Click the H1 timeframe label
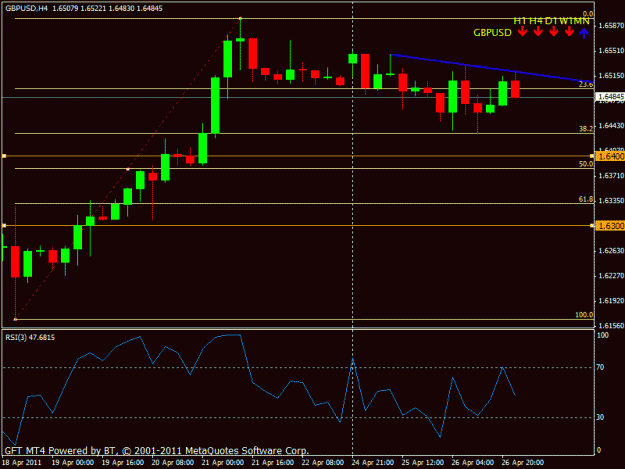The width and height of the screenshot is (625, 469). pyautogui.click(x=520, y=21)
